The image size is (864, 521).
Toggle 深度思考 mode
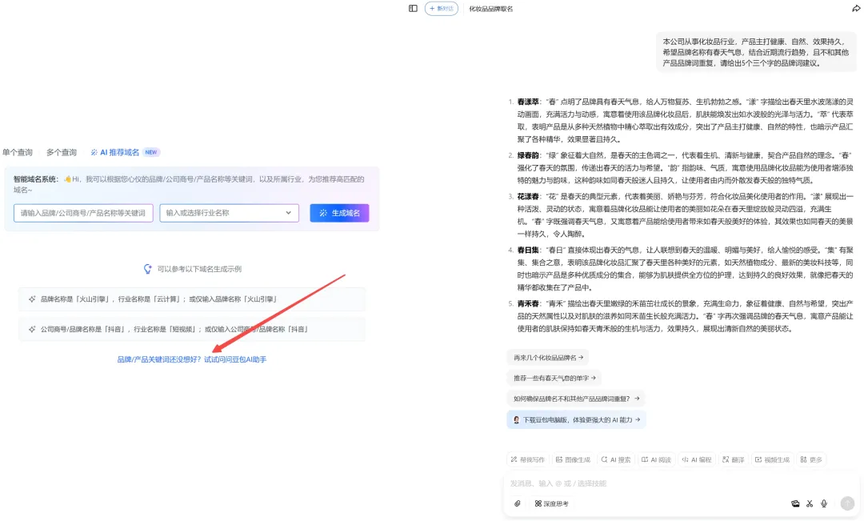tap(552, 503)
